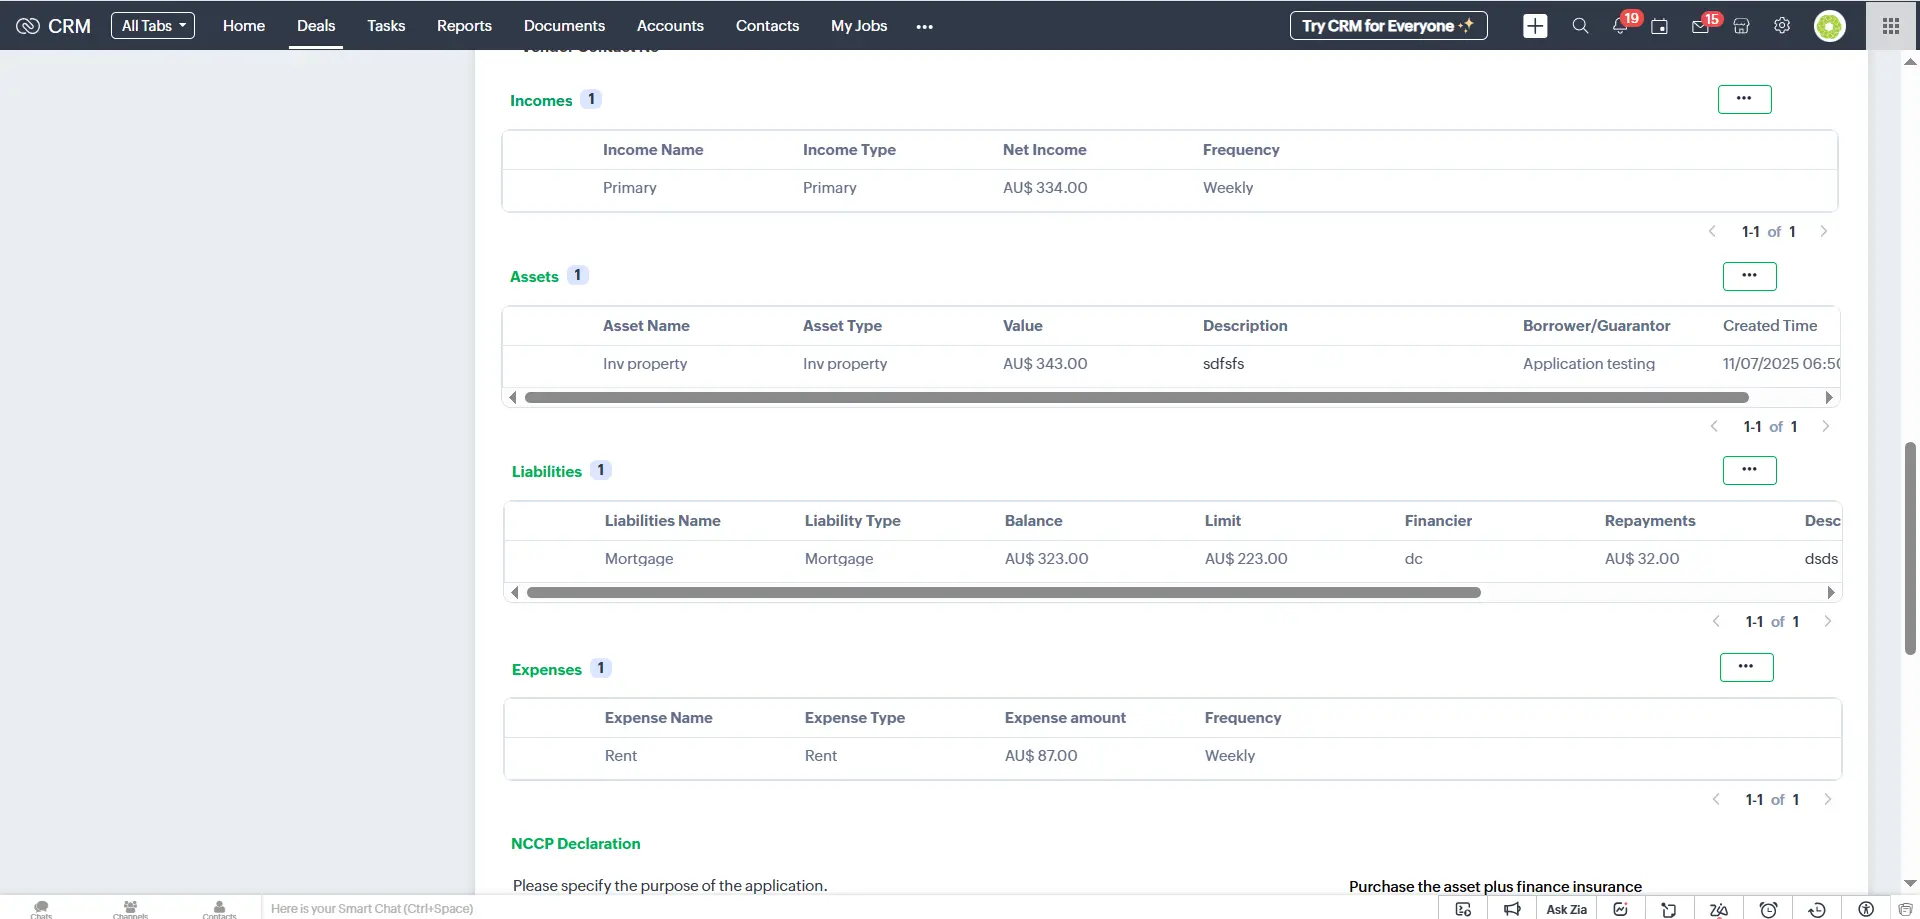Switch to the Reports tab
The image size is (1920, 919).
[464, 26]
